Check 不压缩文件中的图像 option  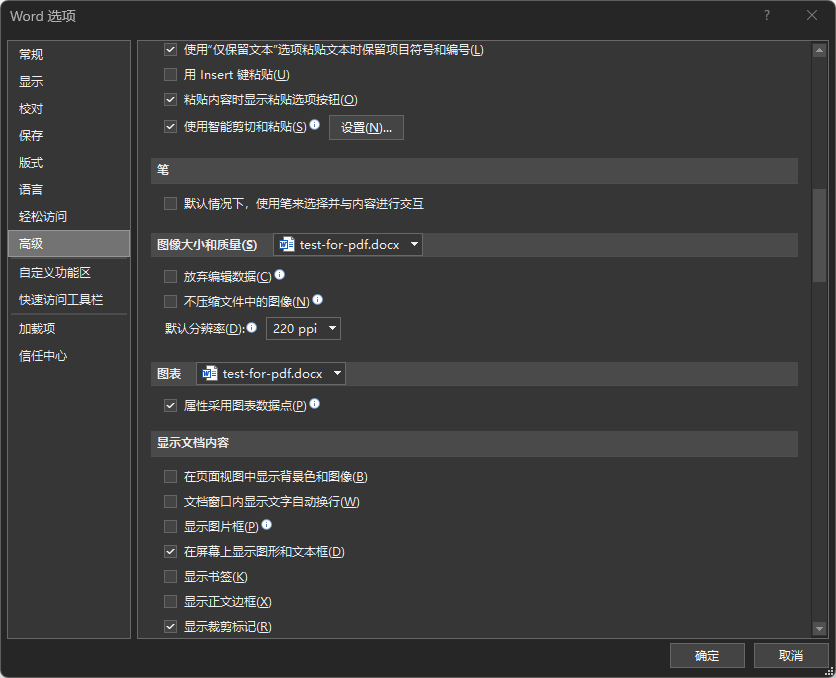pos(170,302)
